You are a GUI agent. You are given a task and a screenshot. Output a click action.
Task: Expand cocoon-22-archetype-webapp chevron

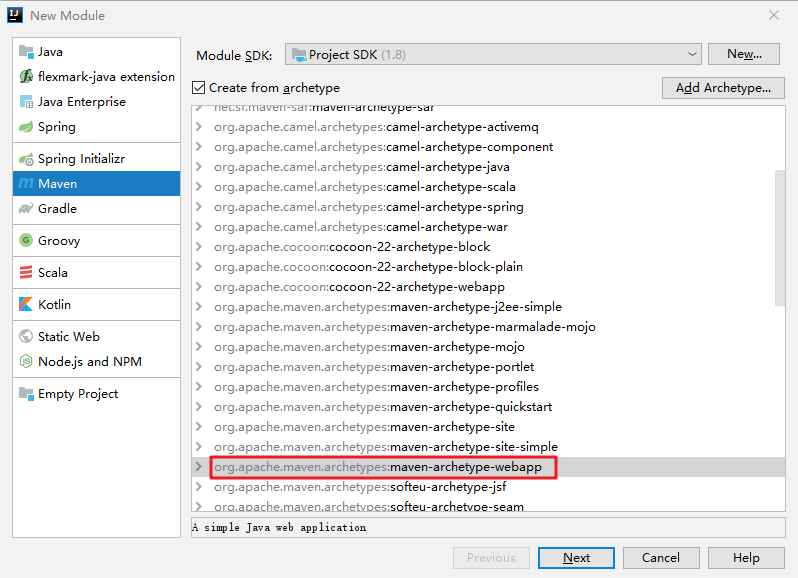pyautogui.click(x=199, y=286)
